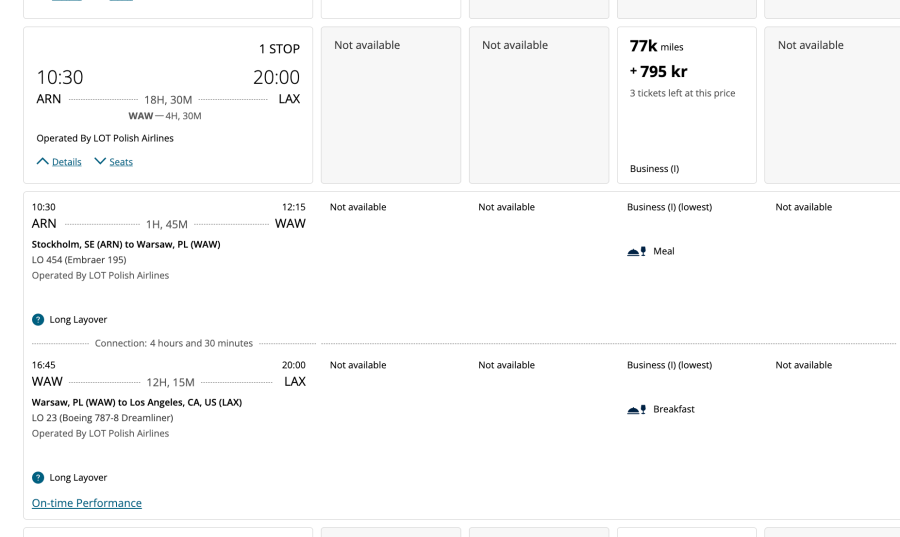
Task: Click the rightmost Not available fare card
Action: coord(811,45)
